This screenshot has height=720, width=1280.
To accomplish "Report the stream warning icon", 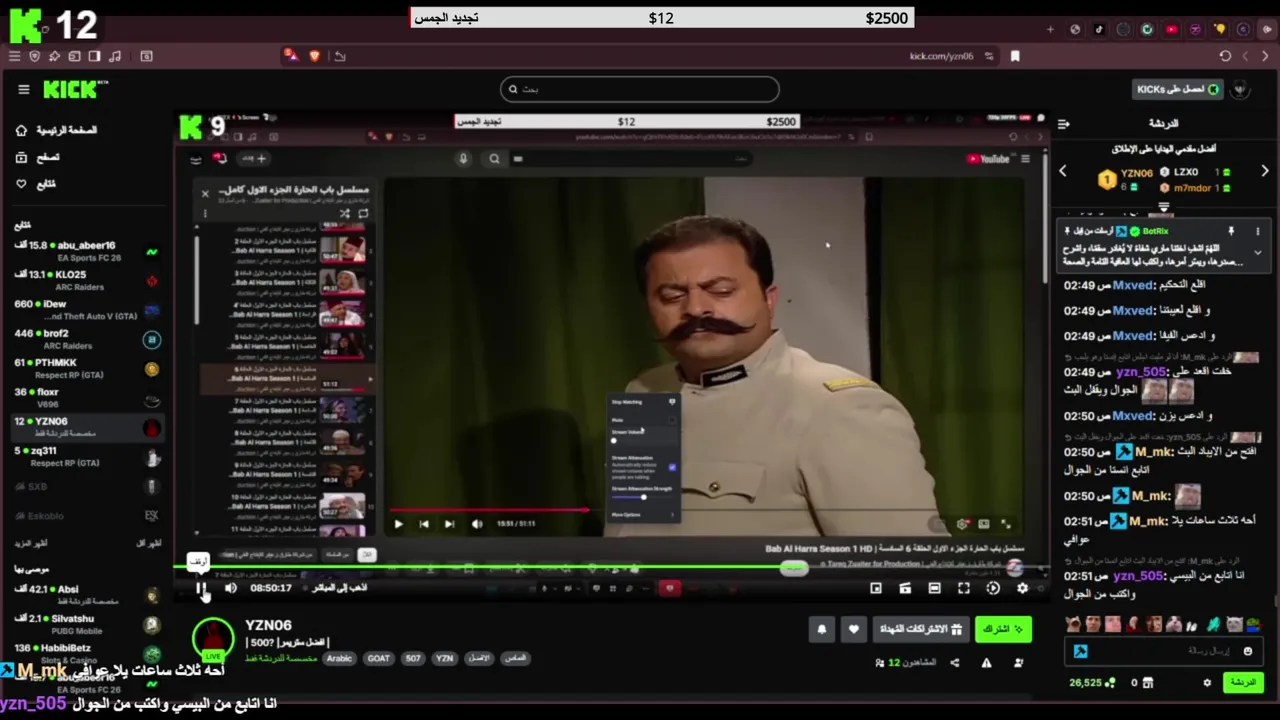I will 986,662.
